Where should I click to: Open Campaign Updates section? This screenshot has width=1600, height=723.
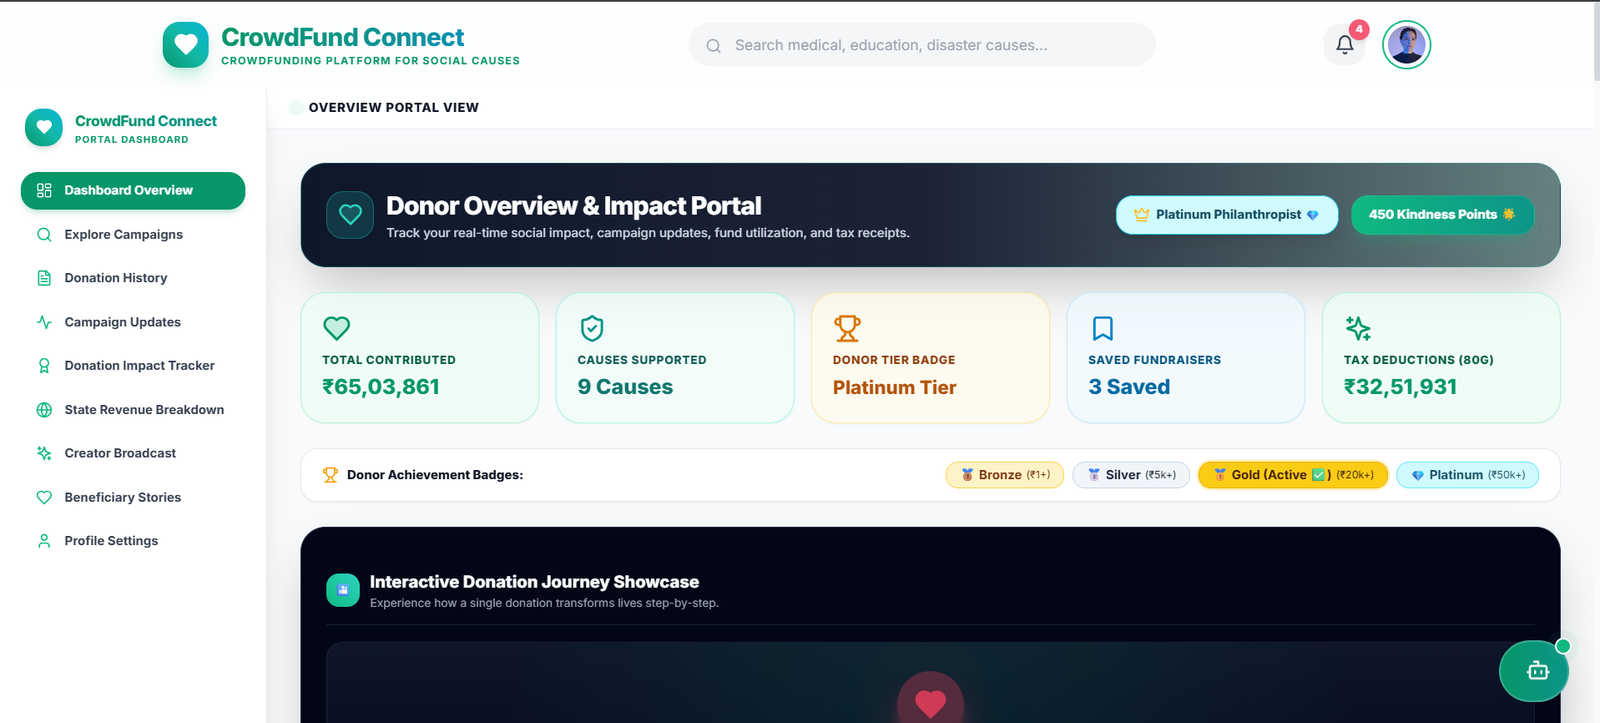[x=133, y=322]
